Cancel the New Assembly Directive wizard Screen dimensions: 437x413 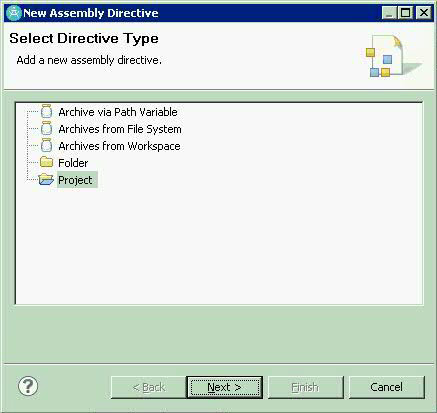point(387,387)
